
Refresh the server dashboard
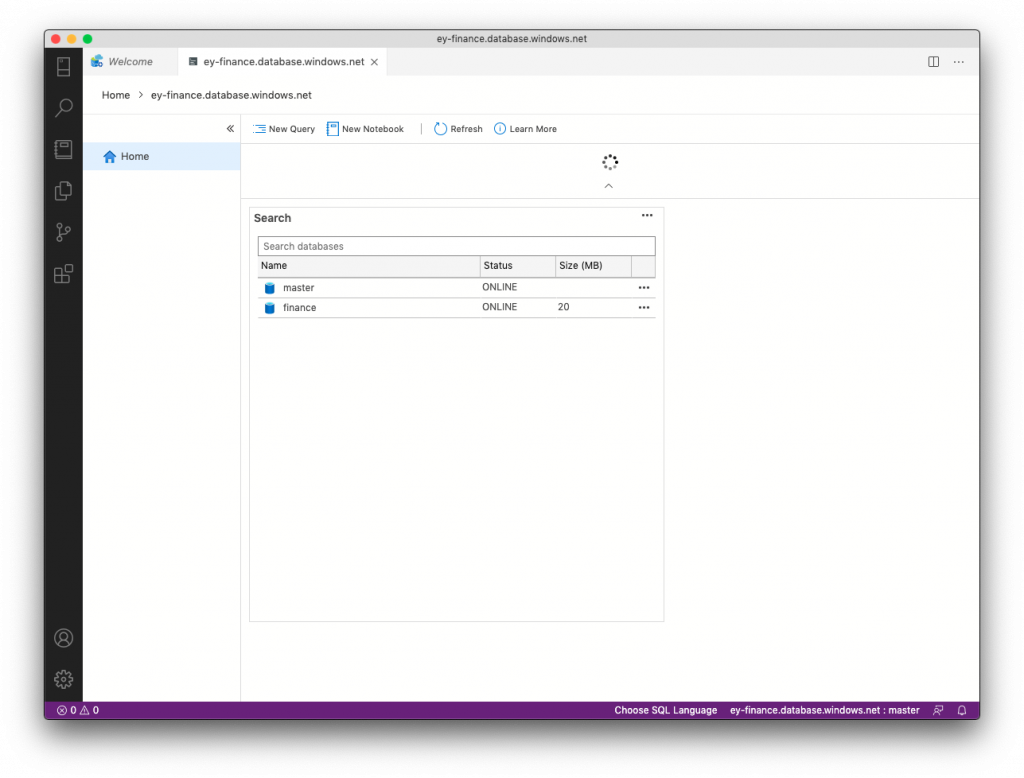coord(458,129)
